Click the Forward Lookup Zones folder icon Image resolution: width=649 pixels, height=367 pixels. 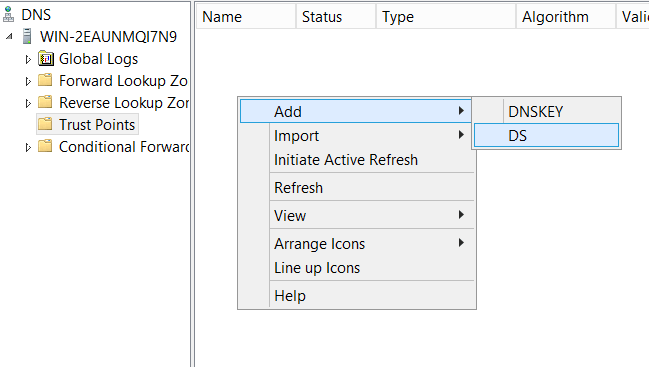tap(45, 80)
